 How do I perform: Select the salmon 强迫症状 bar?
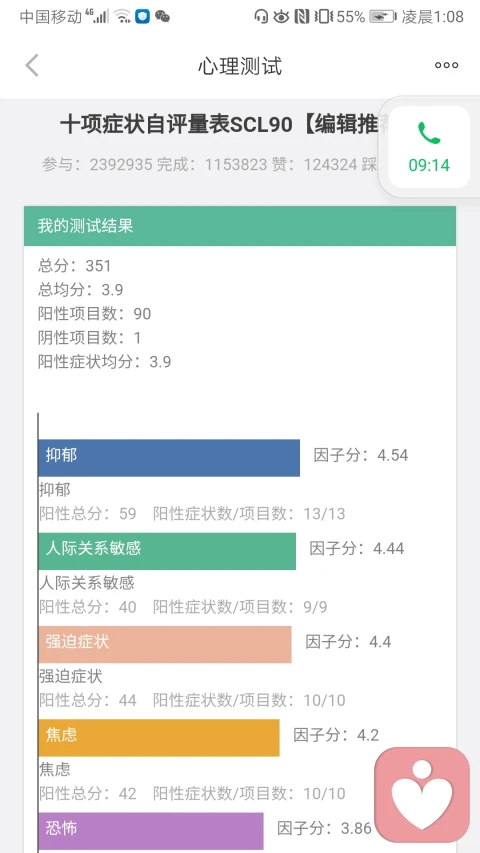tap(165, 644)
